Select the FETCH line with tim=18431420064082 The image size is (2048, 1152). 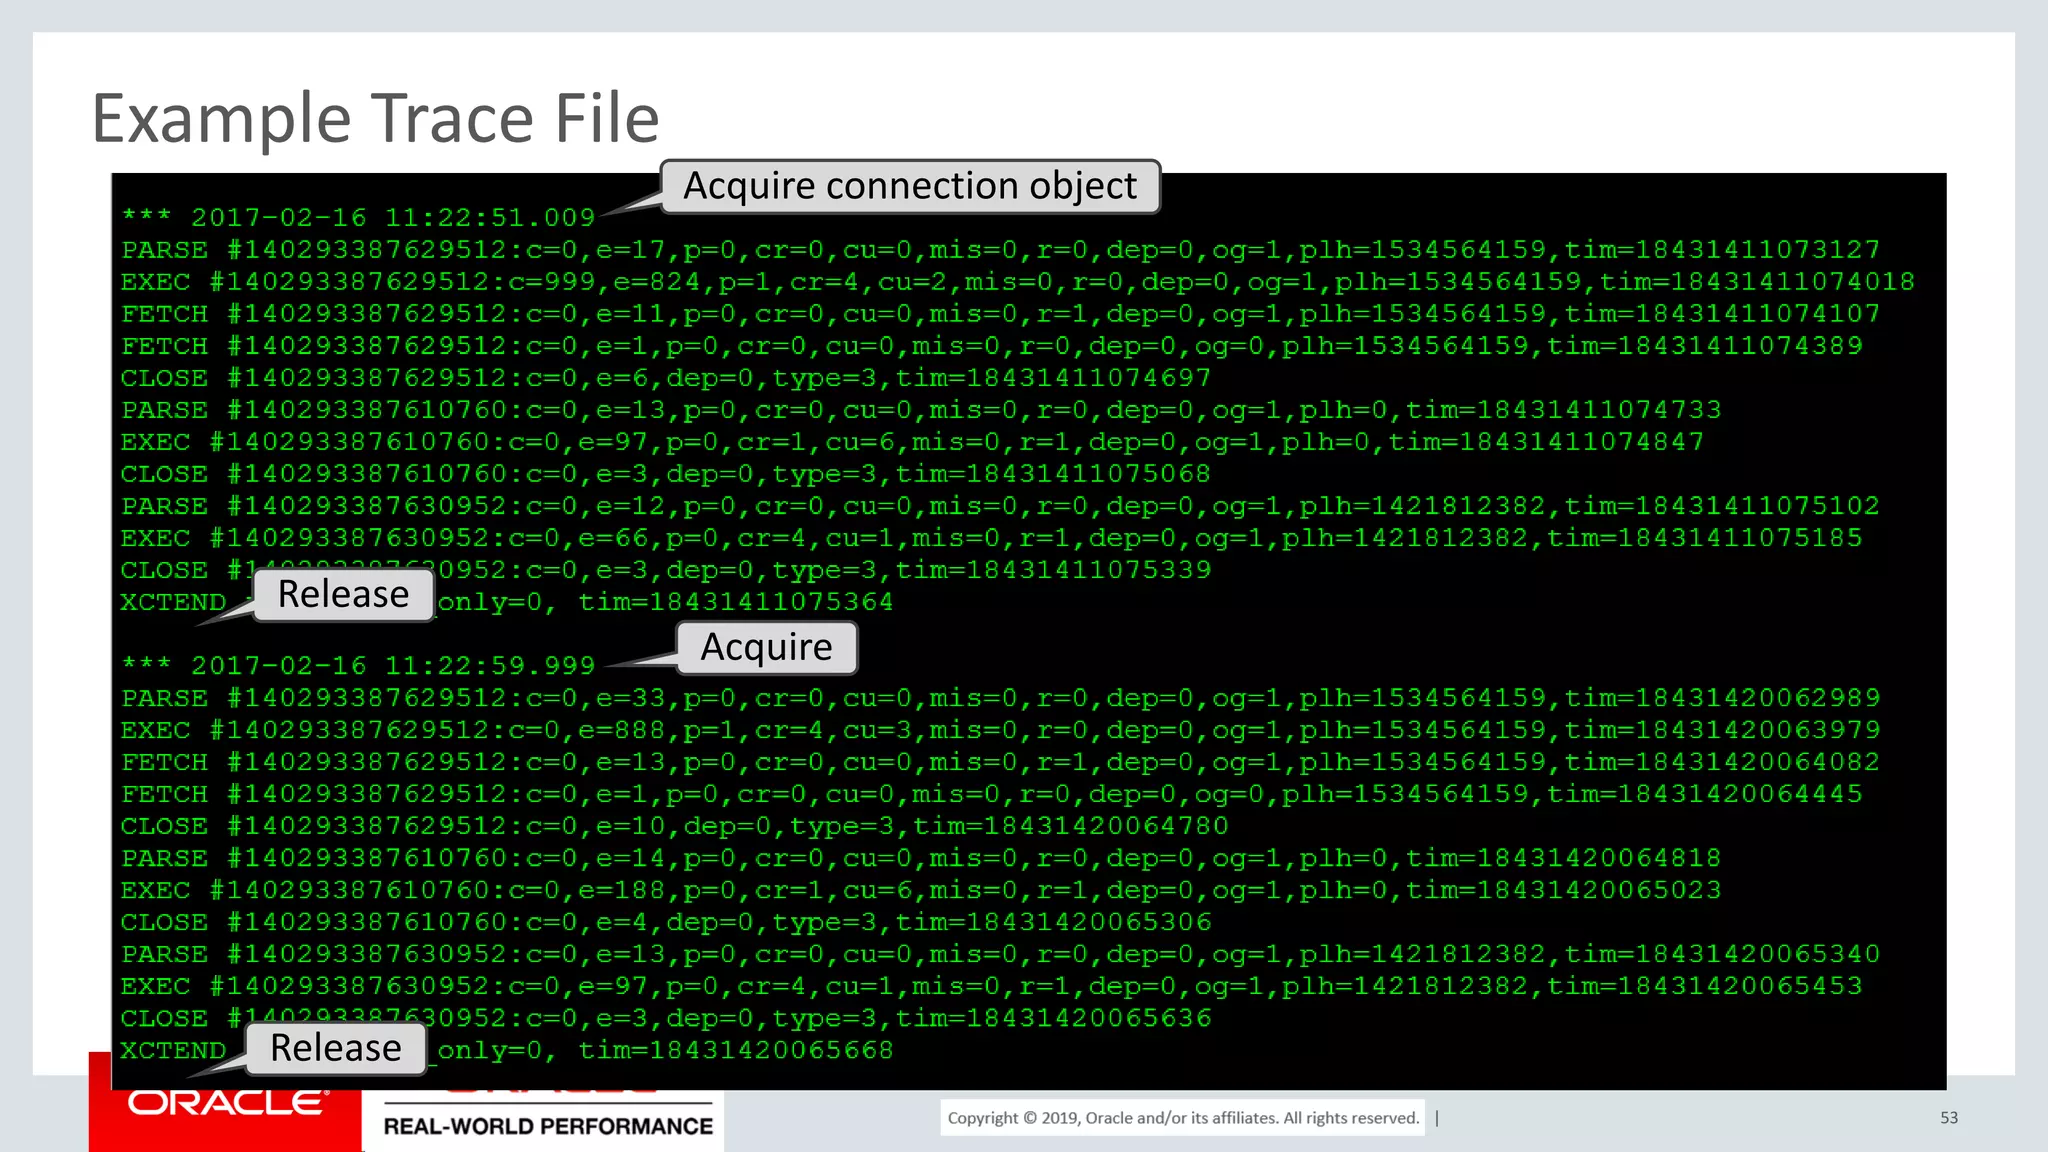[1000, 761]
